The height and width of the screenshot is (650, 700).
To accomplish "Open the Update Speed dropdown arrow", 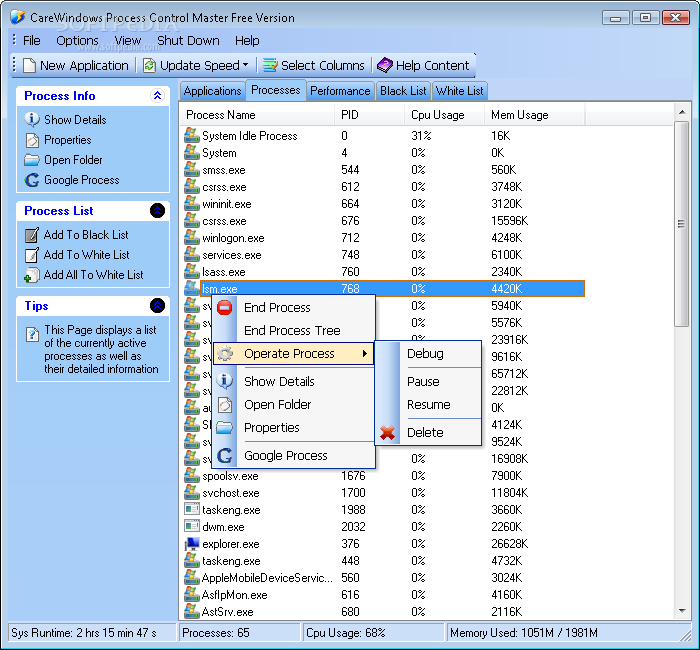I will [246, 65].
